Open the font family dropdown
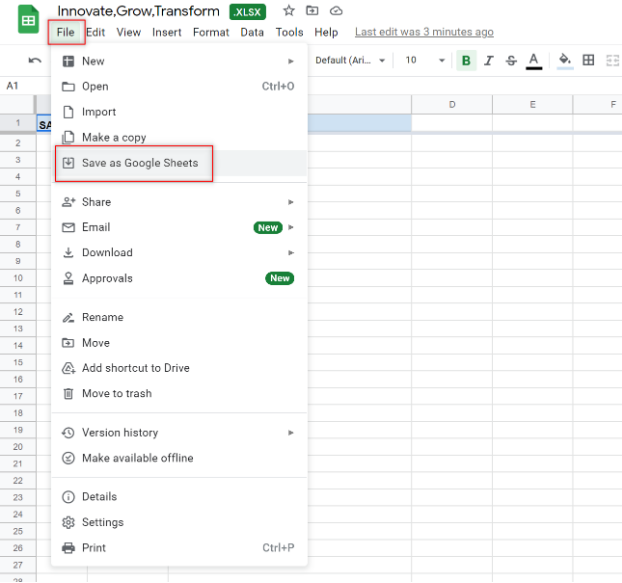 (350, 60)
